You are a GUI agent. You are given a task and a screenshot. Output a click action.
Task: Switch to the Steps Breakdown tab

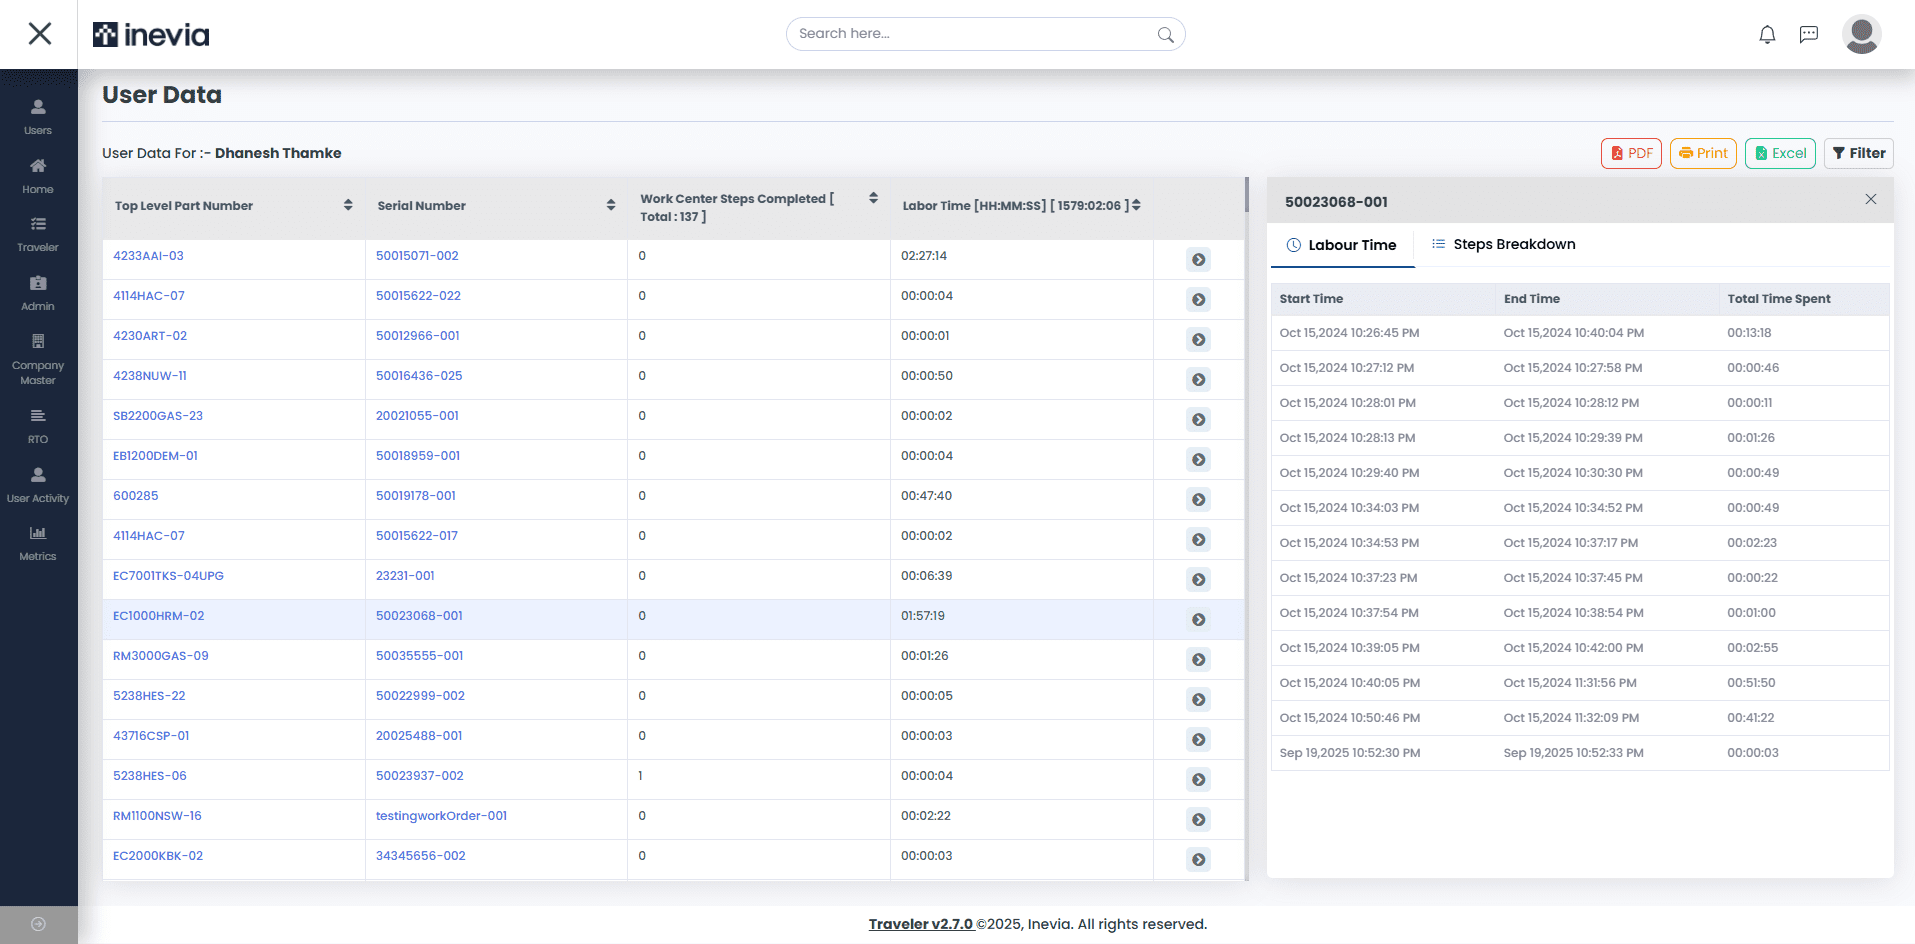point(1503,244)
